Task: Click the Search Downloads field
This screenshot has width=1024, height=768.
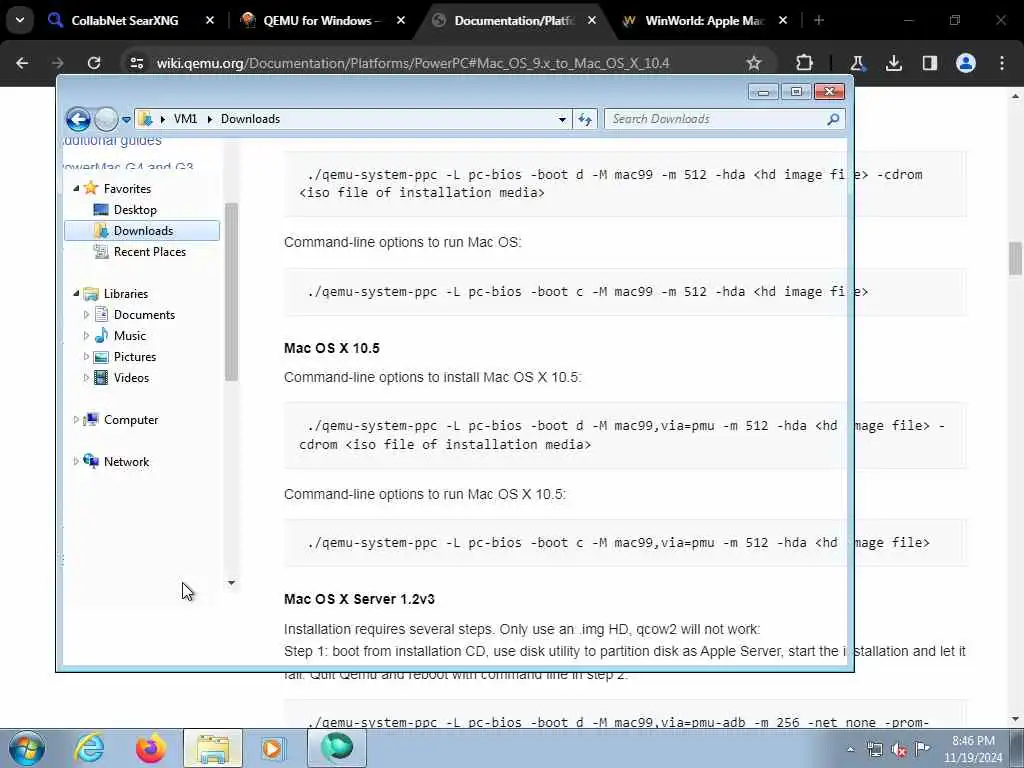Action: 725,119
